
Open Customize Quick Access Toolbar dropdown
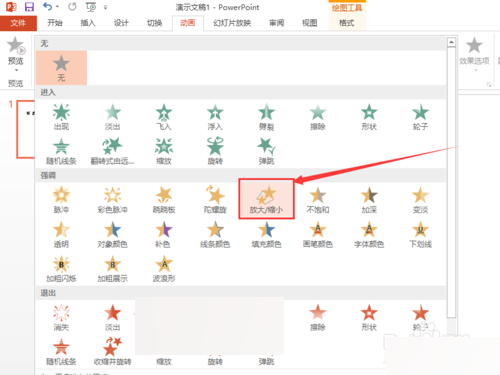click(105, 7)
